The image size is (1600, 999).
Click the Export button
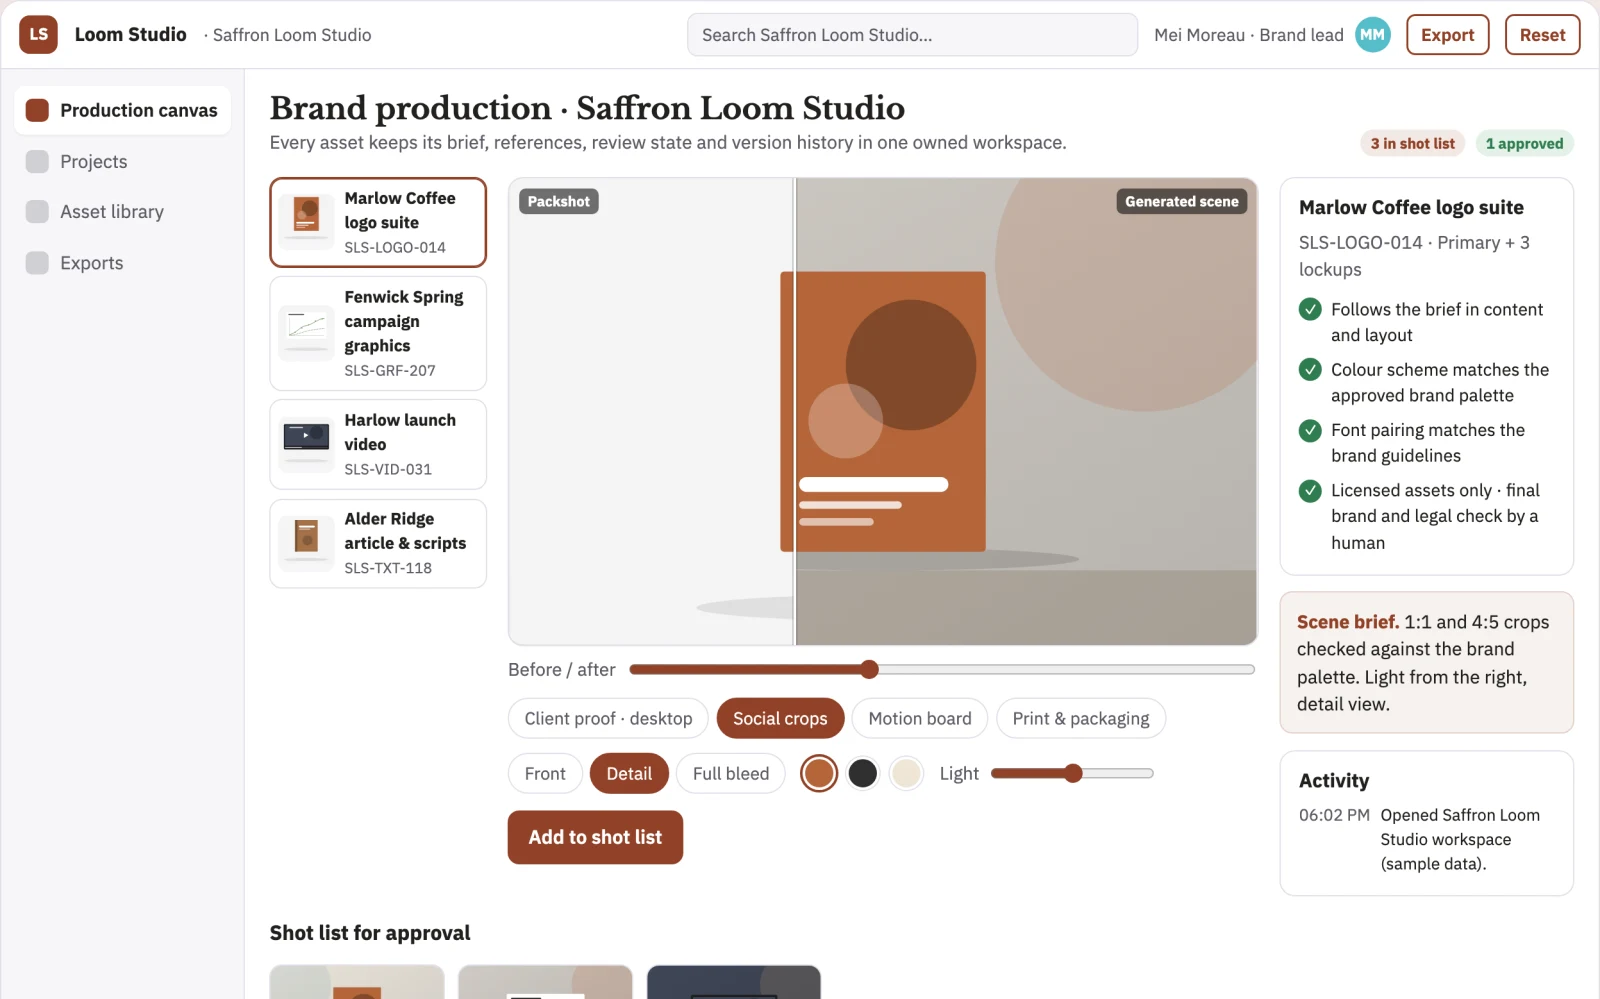(1448, 35)
